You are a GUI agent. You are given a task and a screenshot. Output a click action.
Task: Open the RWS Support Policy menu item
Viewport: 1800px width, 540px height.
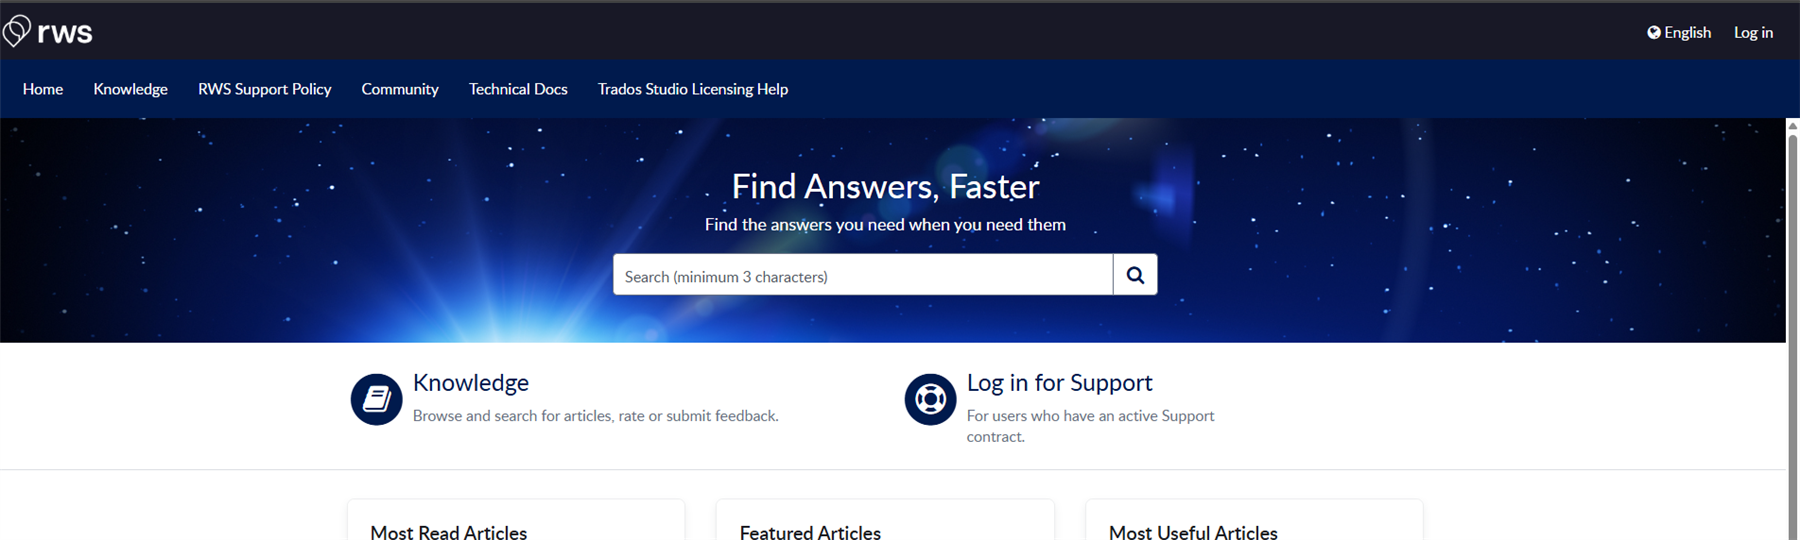point(265,89)
